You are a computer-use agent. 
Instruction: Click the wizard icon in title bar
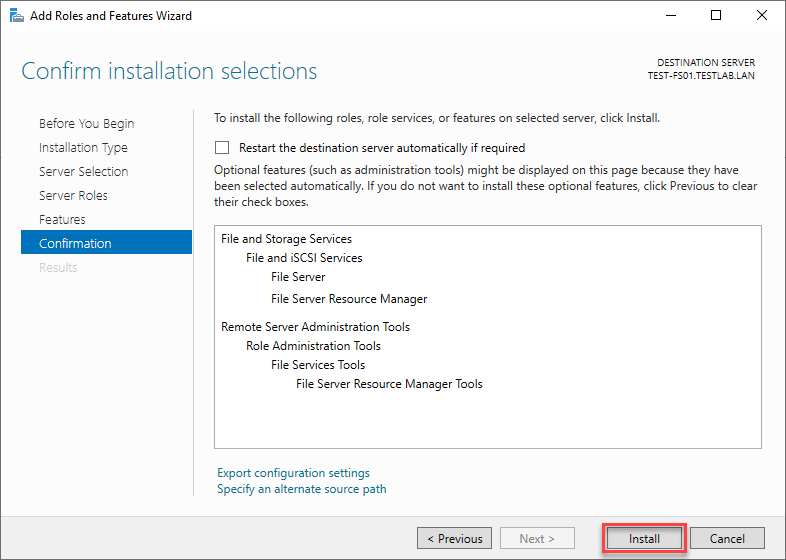(x=17, y=16)
